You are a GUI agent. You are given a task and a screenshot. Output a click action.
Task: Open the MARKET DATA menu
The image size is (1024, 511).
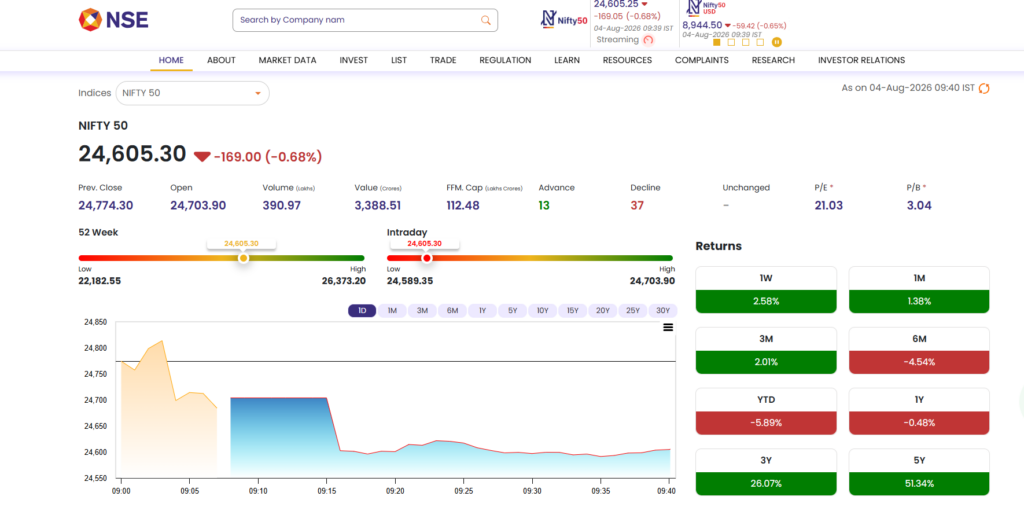click(x=287, y=60)
